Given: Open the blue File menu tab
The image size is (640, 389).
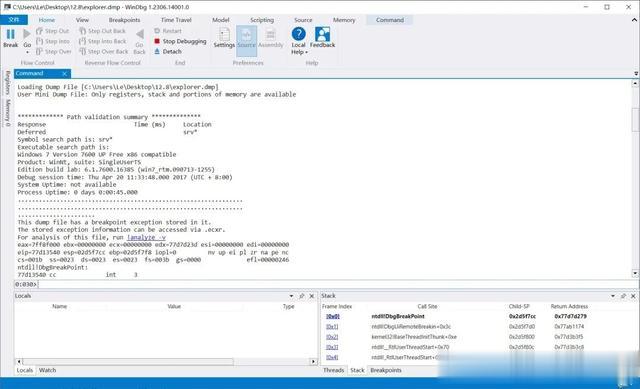Looking at the screenshot, I should [x=14, y=20].
